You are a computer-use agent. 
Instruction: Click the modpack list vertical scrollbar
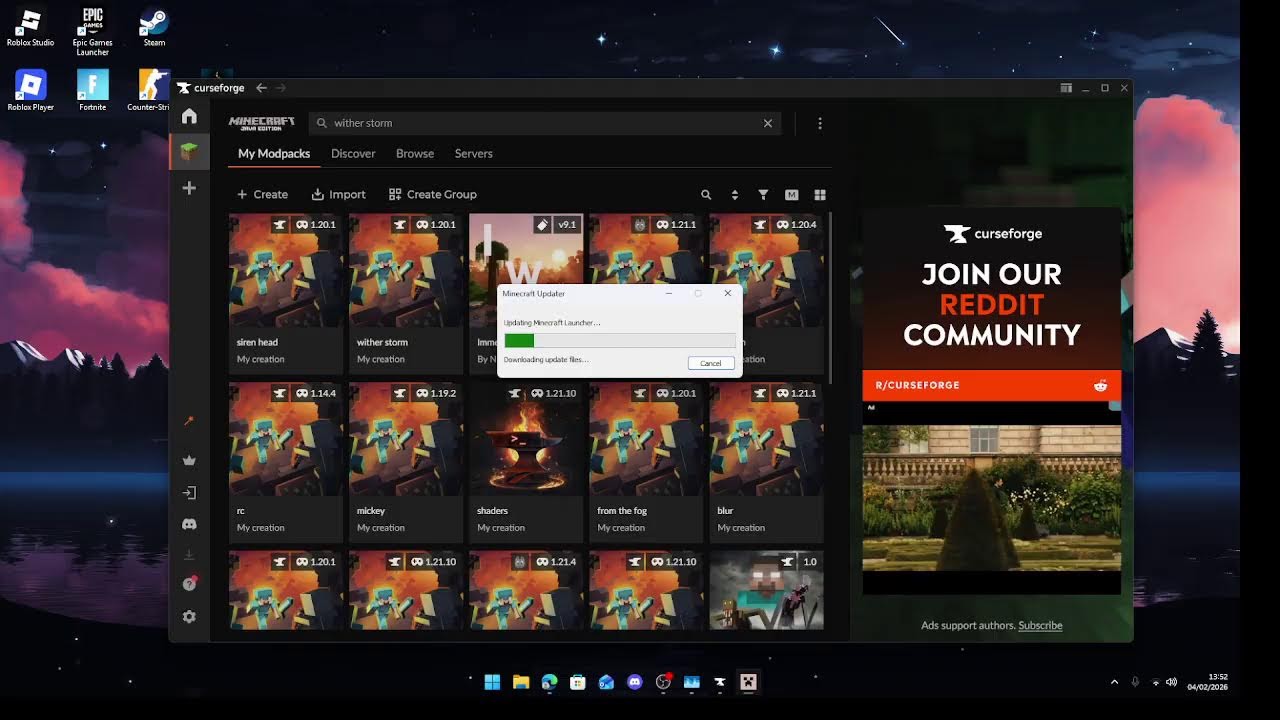pos(829,297)
